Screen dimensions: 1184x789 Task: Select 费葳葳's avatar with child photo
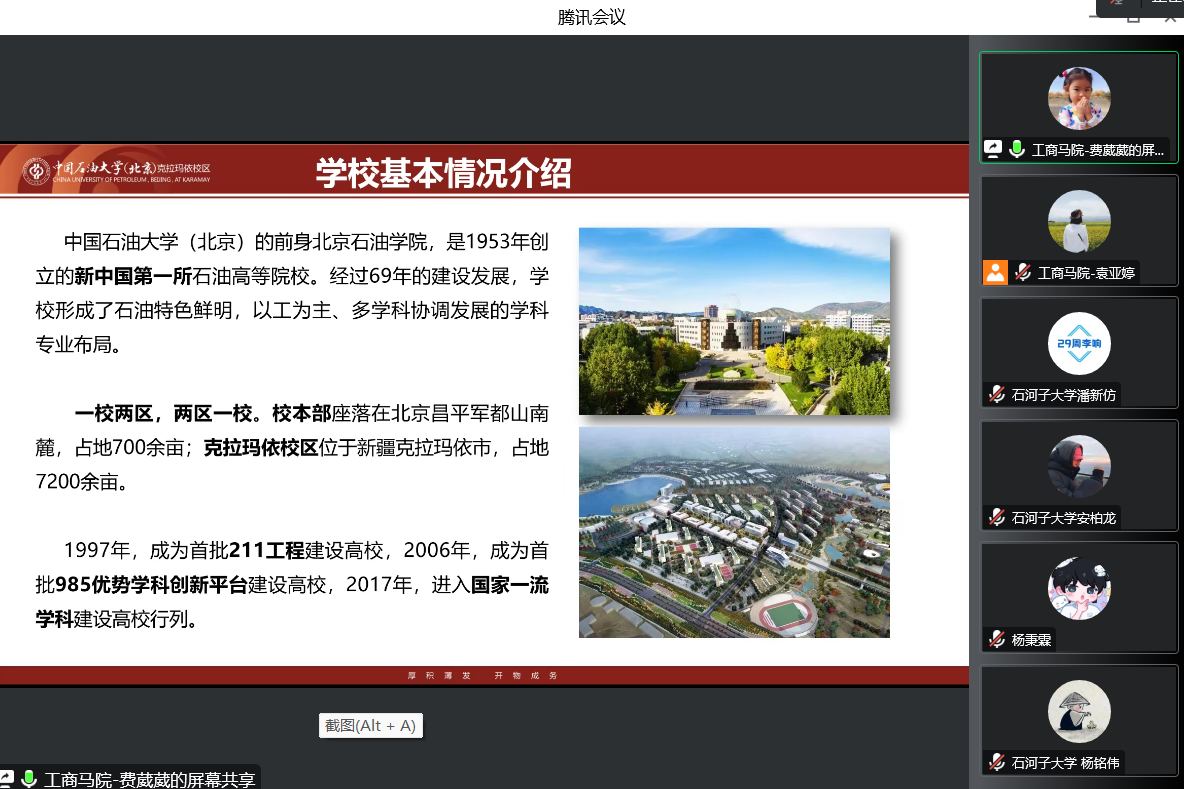[x=1079, y=98]
